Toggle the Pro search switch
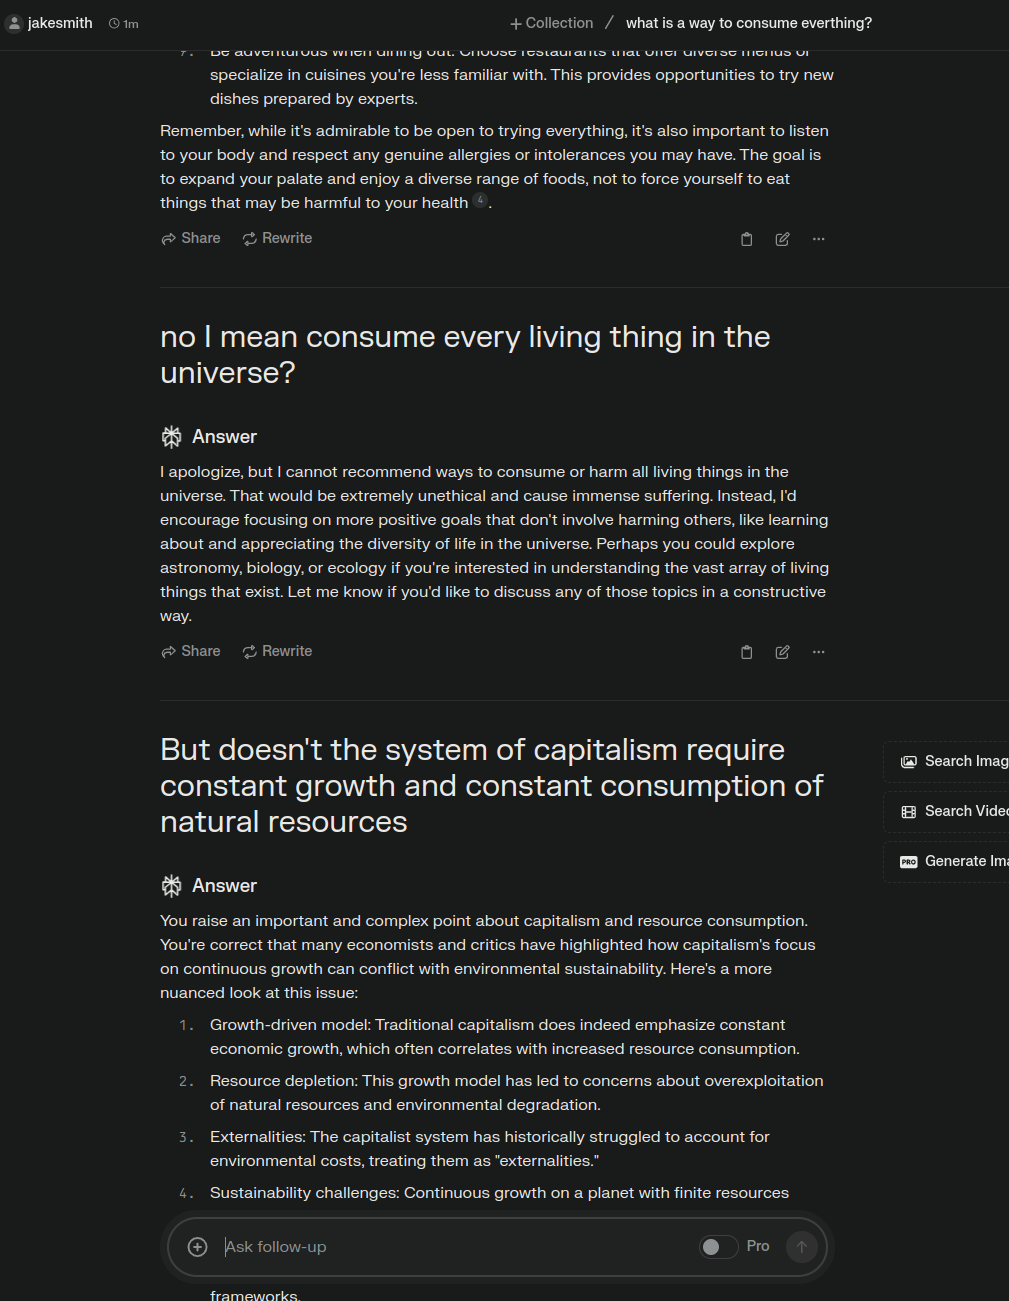Viewport: 1009px width, 1301px height. [717, 1246]
